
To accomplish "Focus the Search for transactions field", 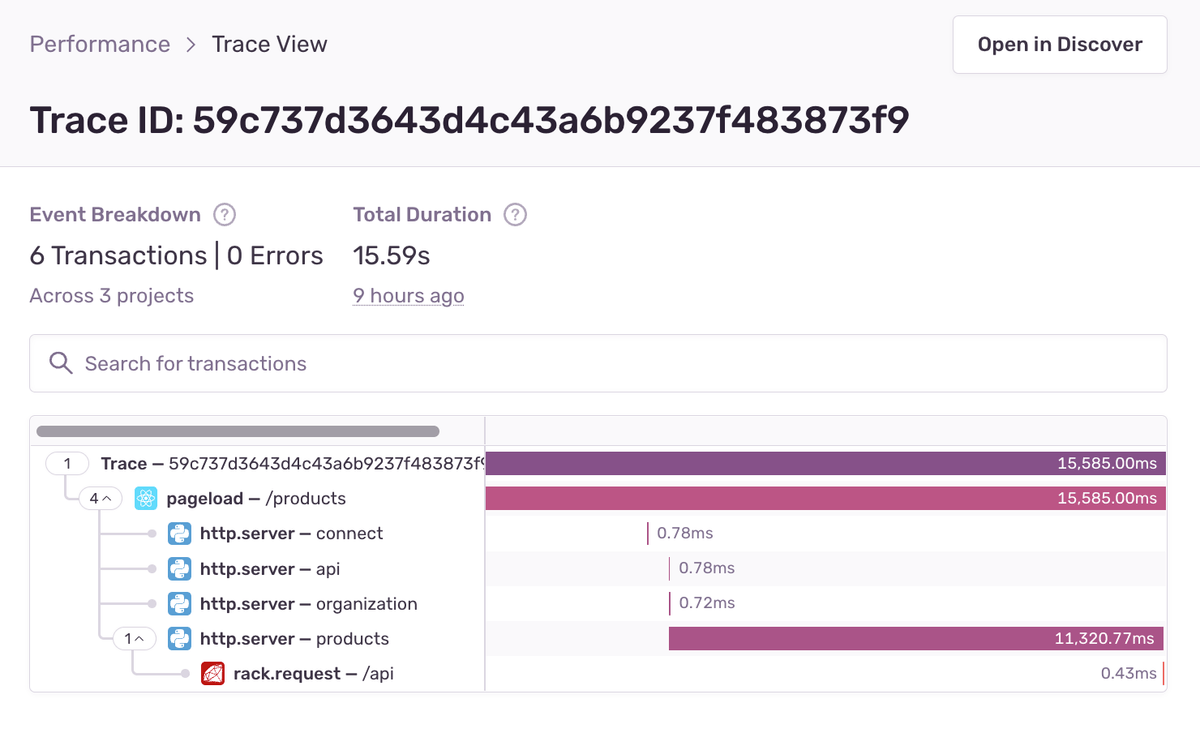I will [x=598, y=363].
